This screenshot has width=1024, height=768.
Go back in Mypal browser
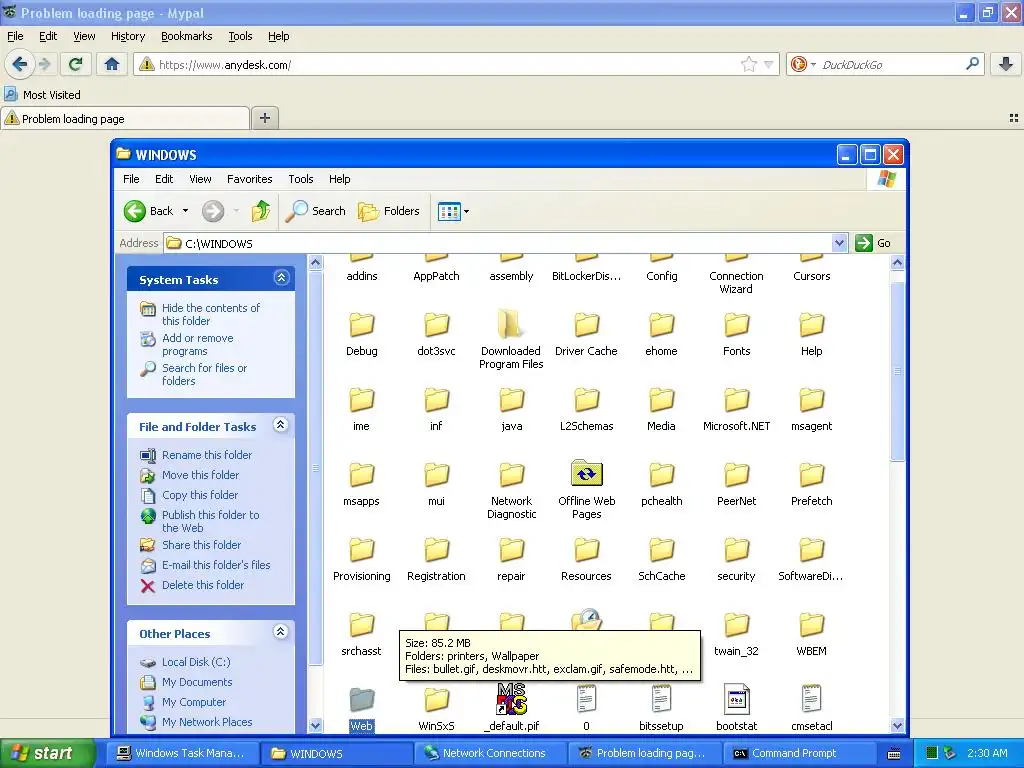pos(20,64)
